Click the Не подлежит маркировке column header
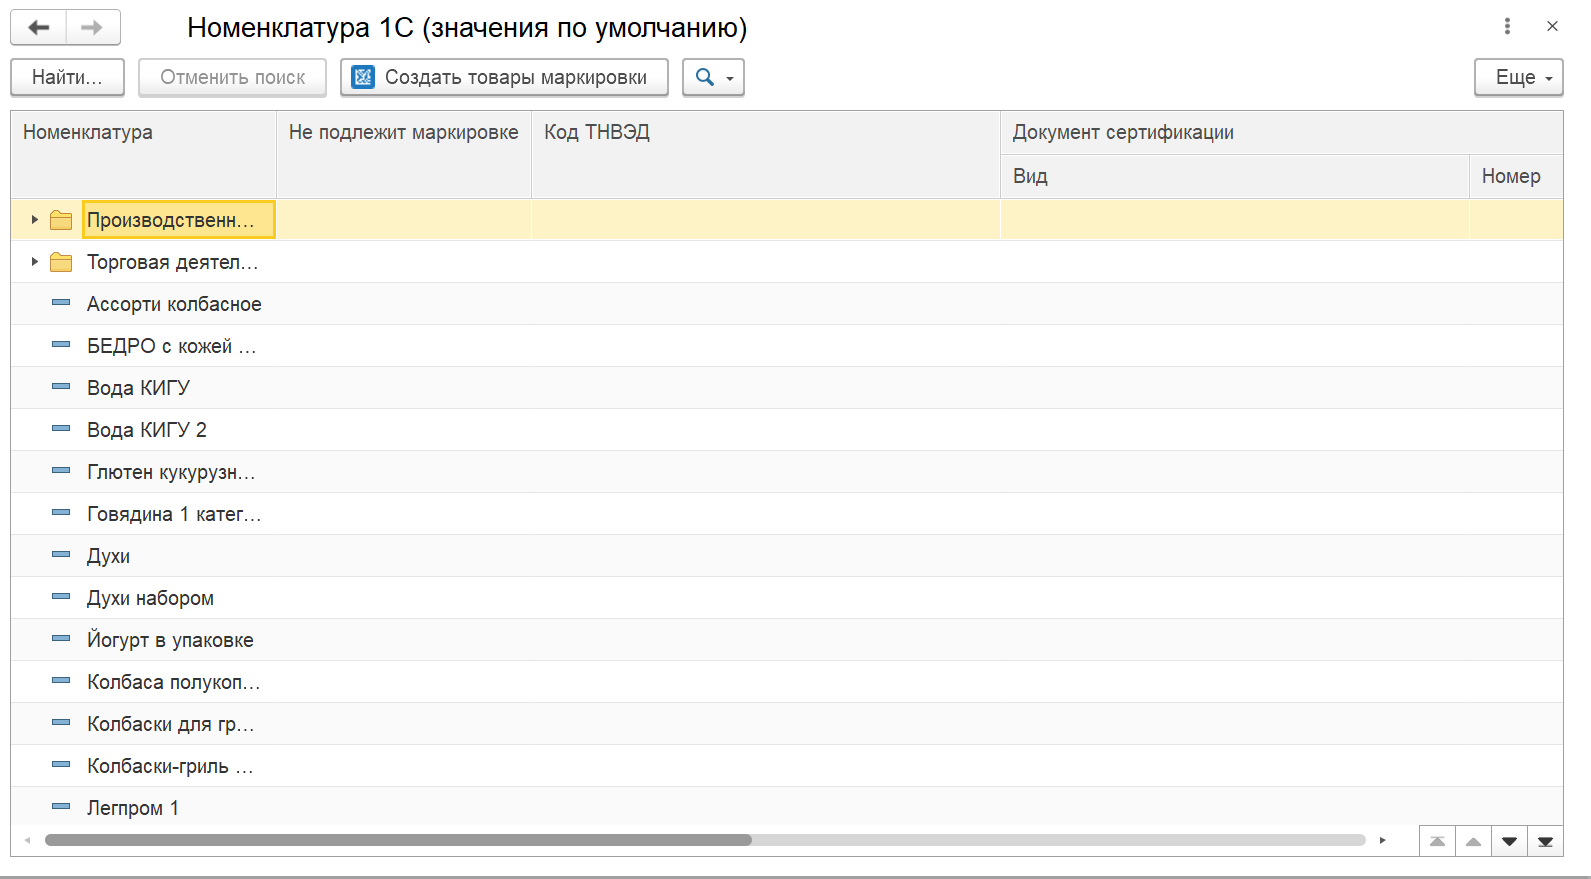This screenshot has width=1591, height=879. [x=404, y=154]
